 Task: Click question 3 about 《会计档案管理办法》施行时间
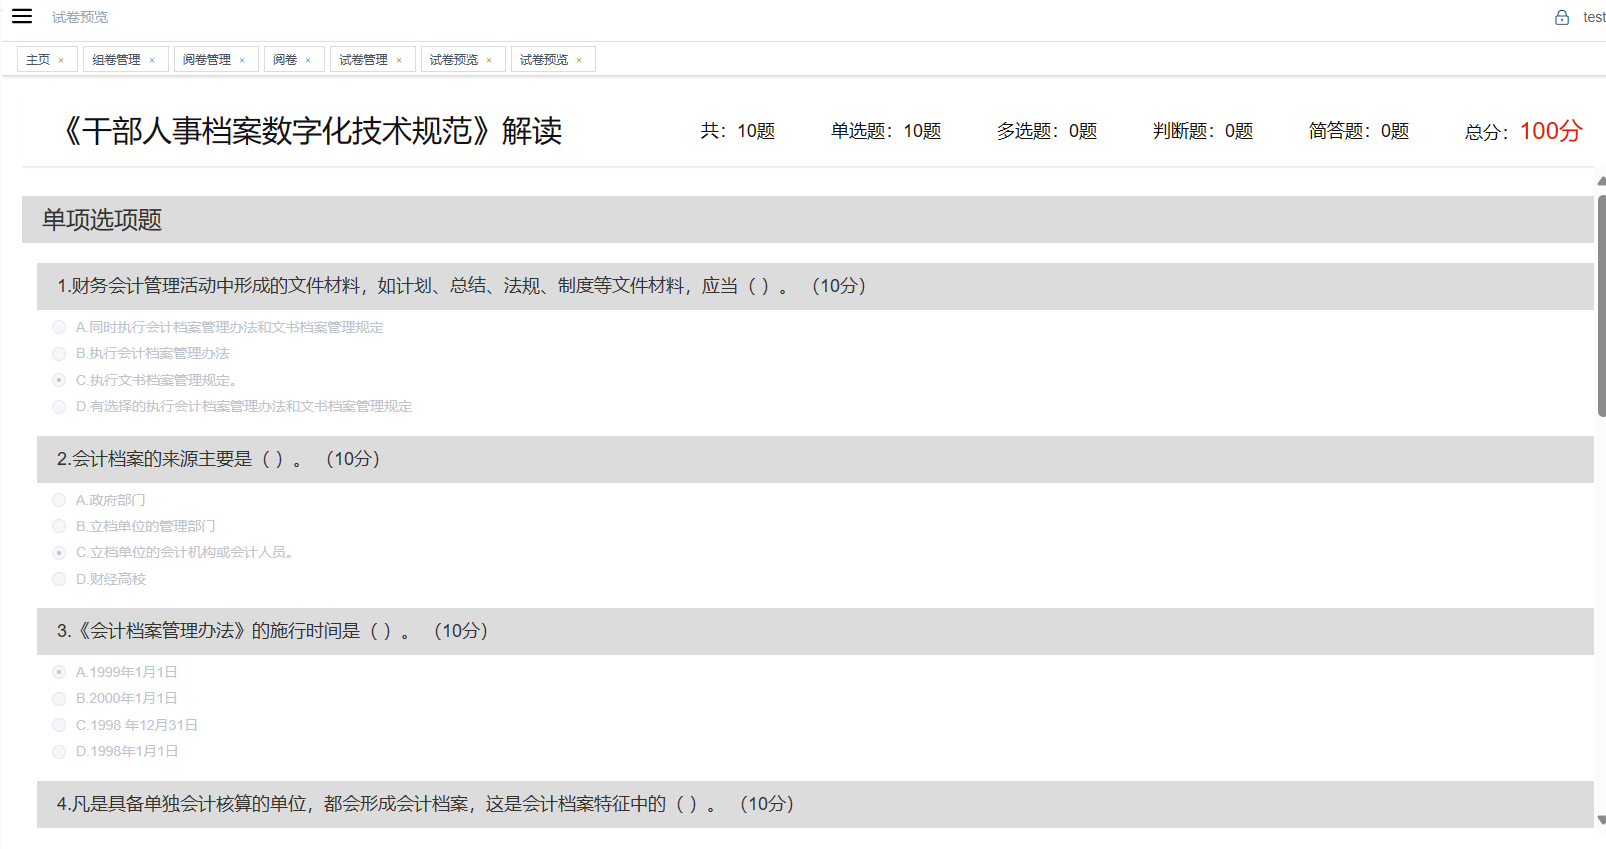click(x=815, y=631)
